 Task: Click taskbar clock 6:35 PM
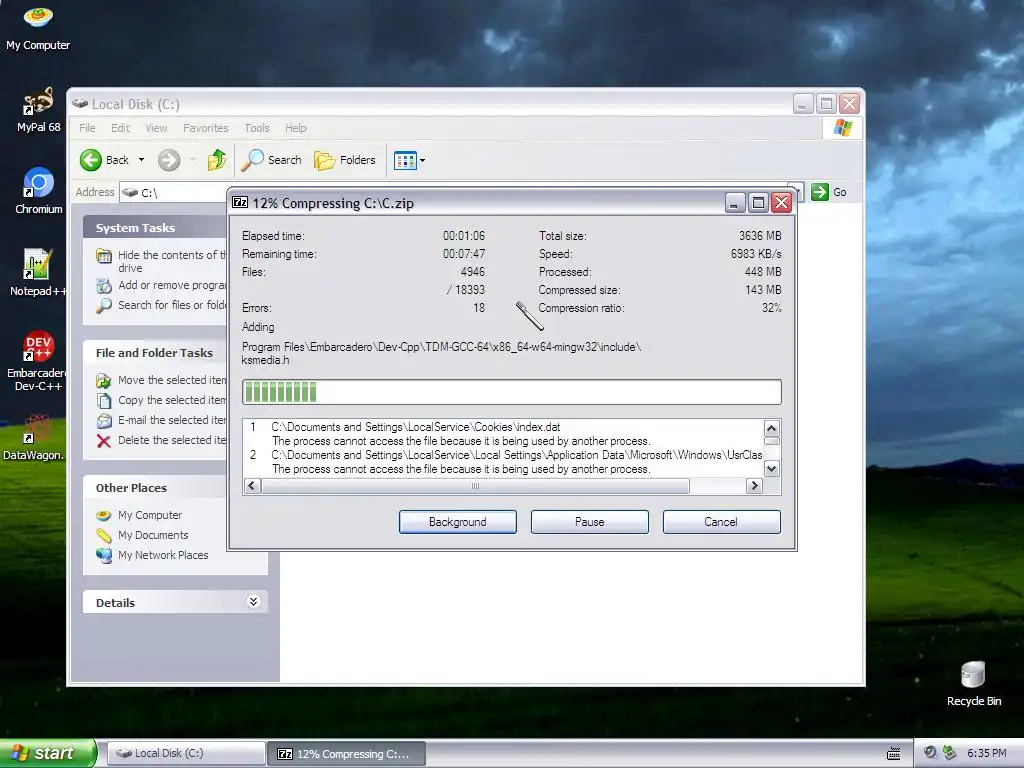click(986, 754)
